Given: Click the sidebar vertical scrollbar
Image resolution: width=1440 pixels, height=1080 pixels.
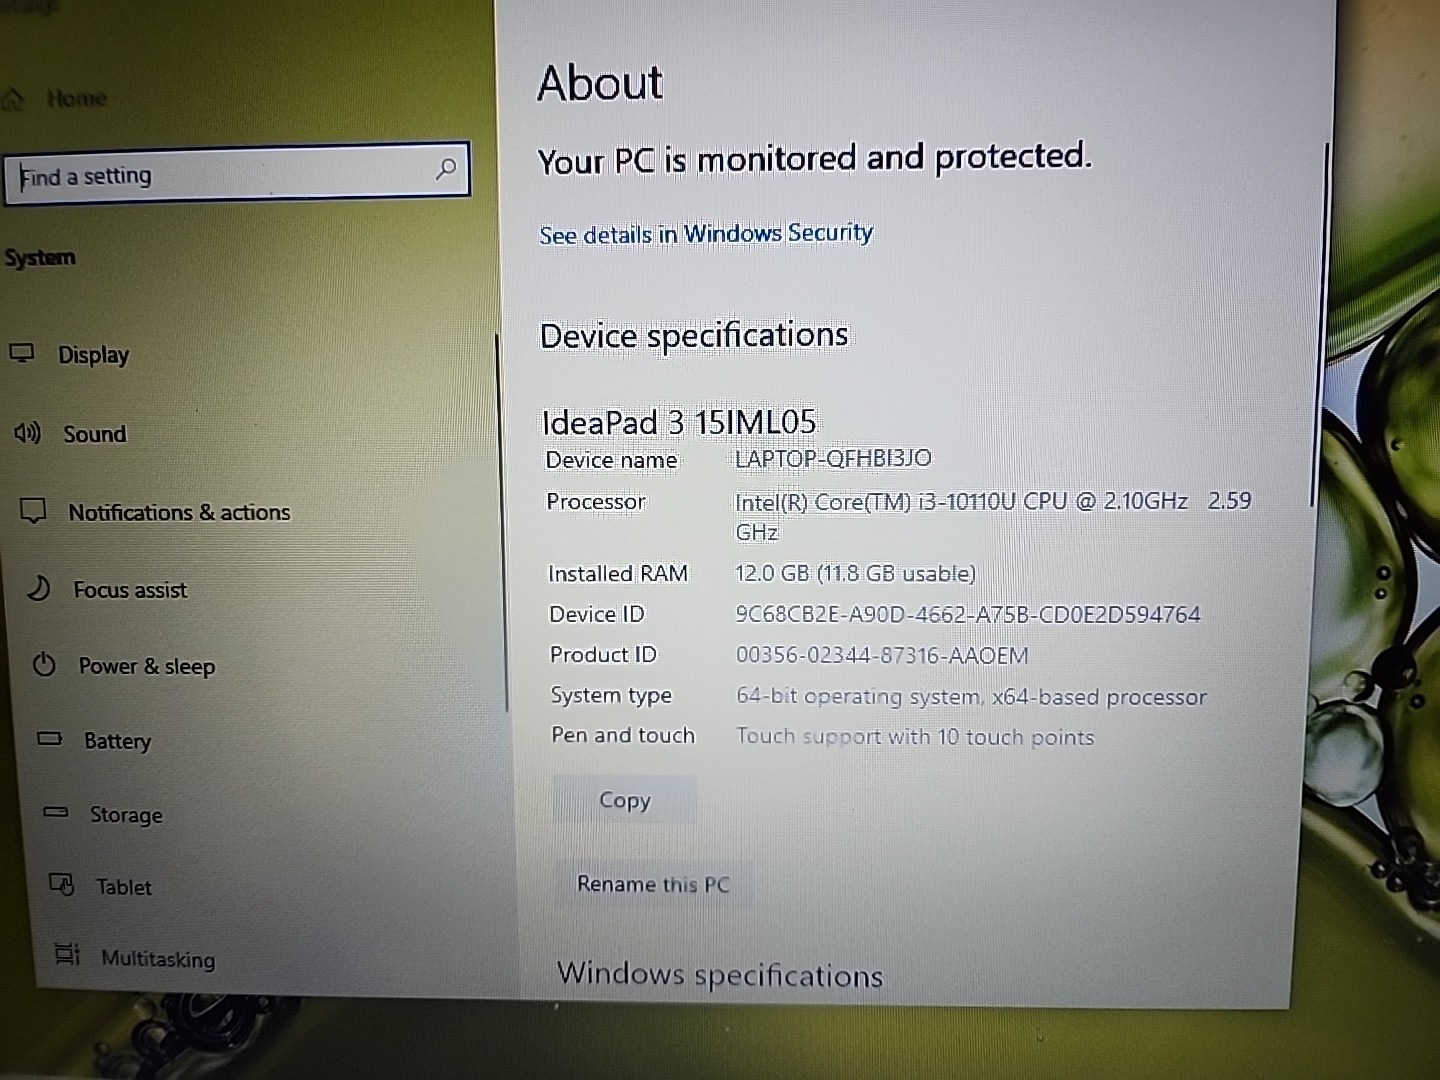Looking at the screenshot, I should click(501, 523).
